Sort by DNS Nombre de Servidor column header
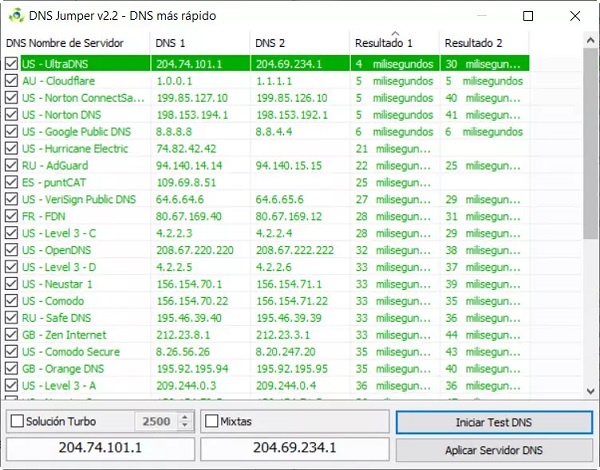This screenshot has width=600, height=470. pyautogui.click(x=76, y=43)
